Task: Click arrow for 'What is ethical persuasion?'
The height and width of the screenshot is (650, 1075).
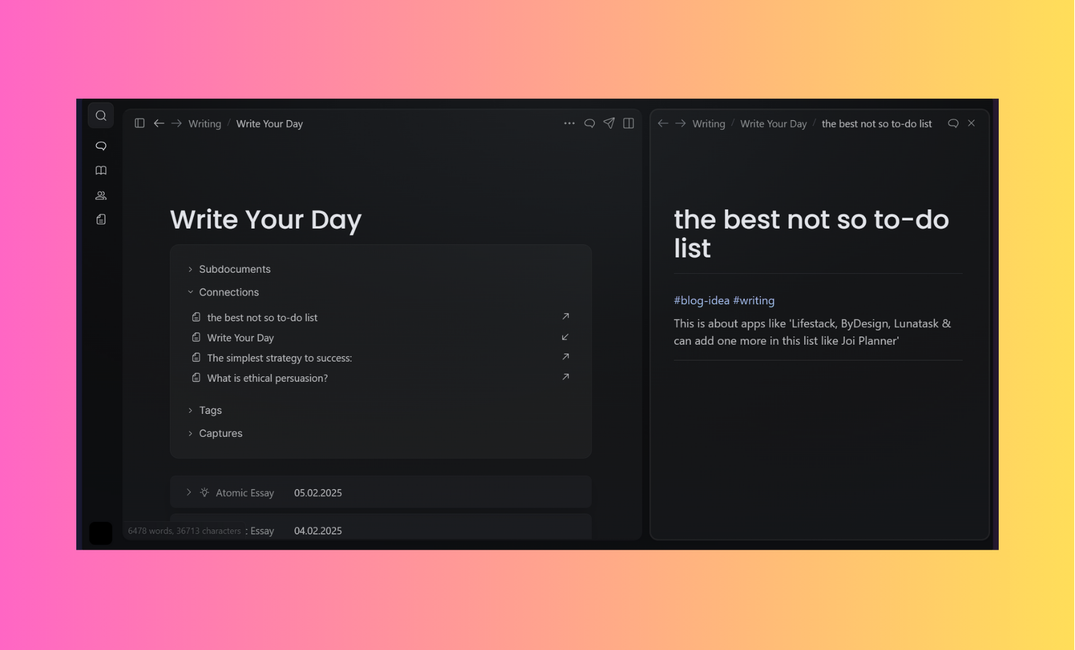Action: (566, 377)
